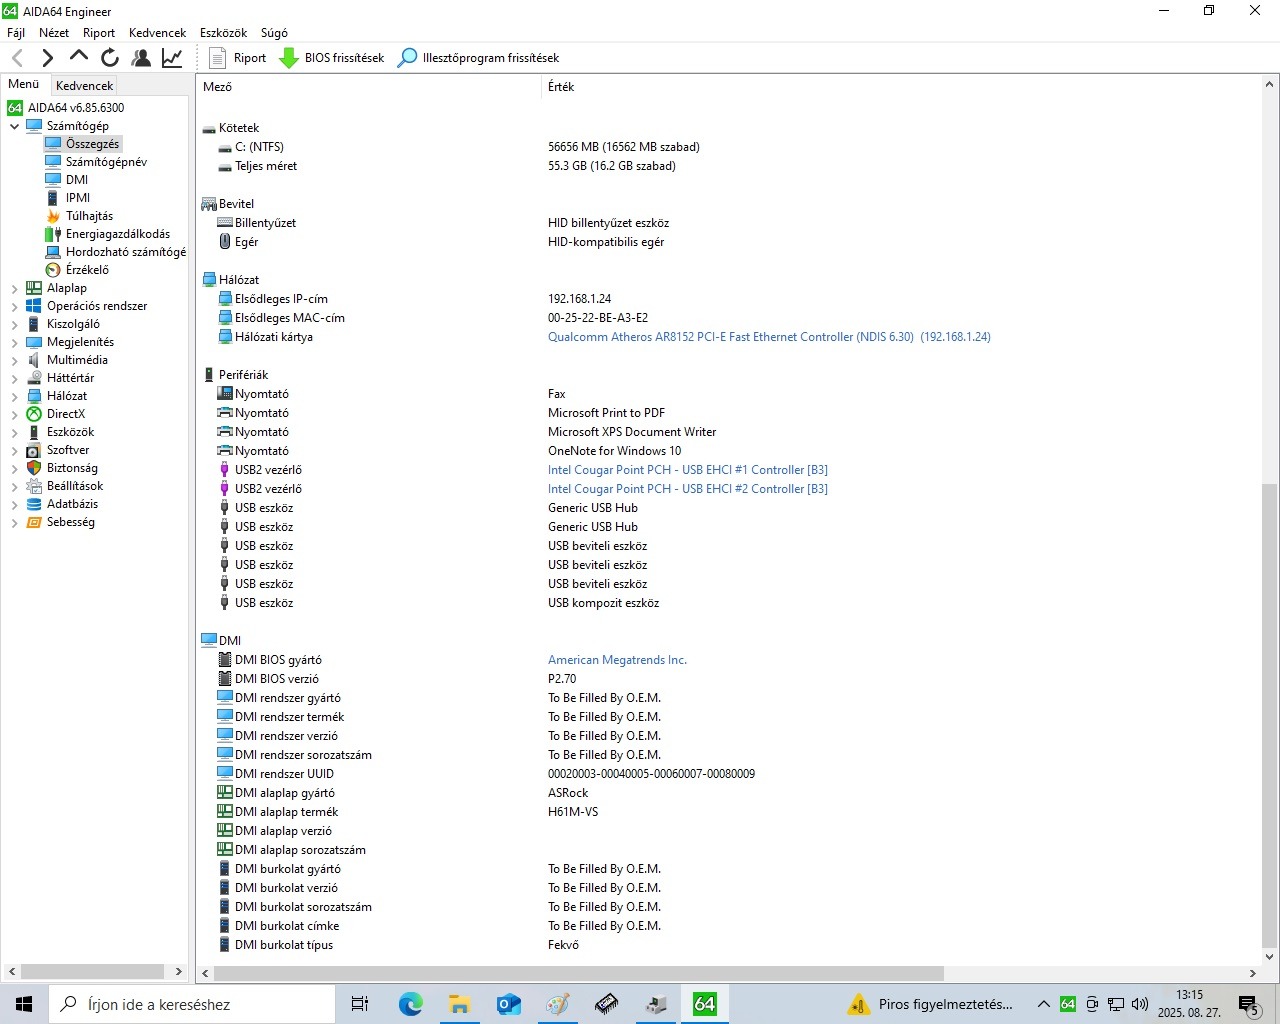This screenshot has width=1280, height=1024.
Task: Expand the Háttértár tree node
Action: (14, 378)
